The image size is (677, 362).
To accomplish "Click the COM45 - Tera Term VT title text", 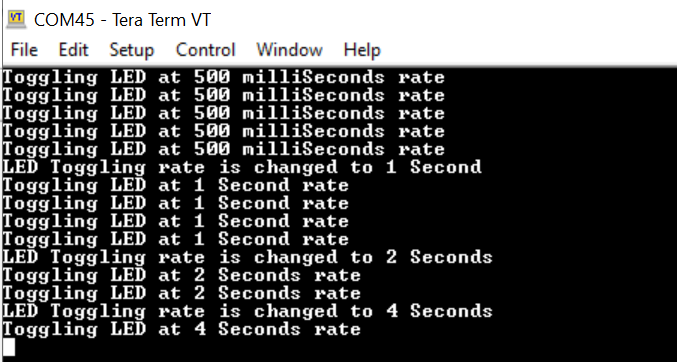I will [122, 20].
